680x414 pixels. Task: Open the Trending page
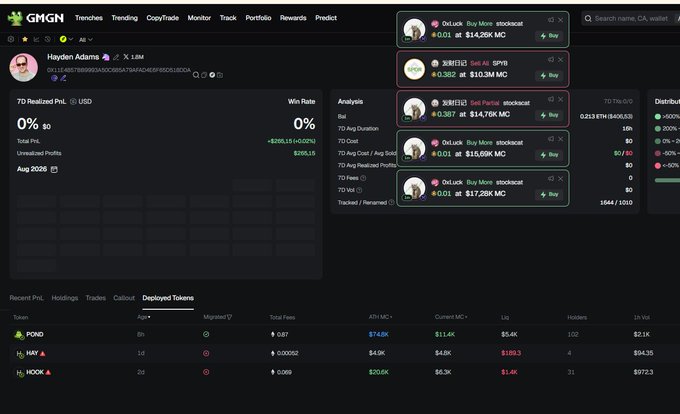(x=124, y=18)
